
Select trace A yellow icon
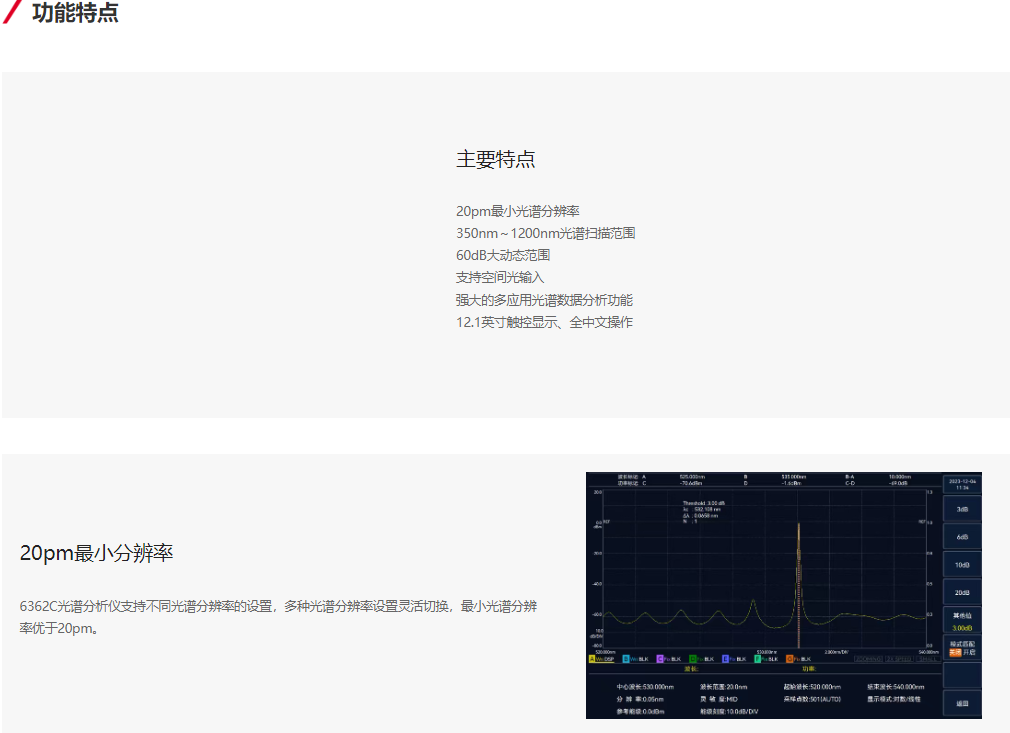pyautogui.click(x=591, y=659)
